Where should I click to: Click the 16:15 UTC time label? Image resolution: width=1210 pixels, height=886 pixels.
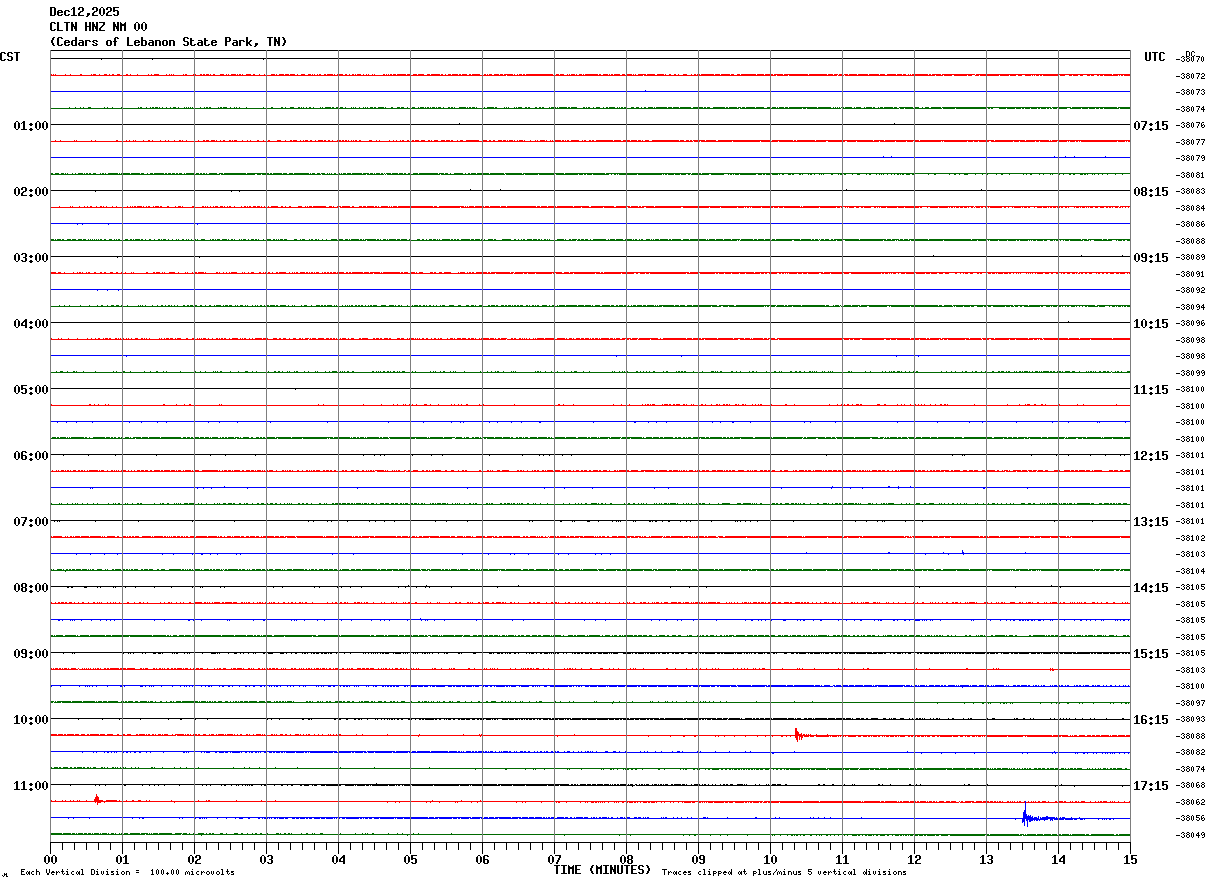(x=1150, y=719)
